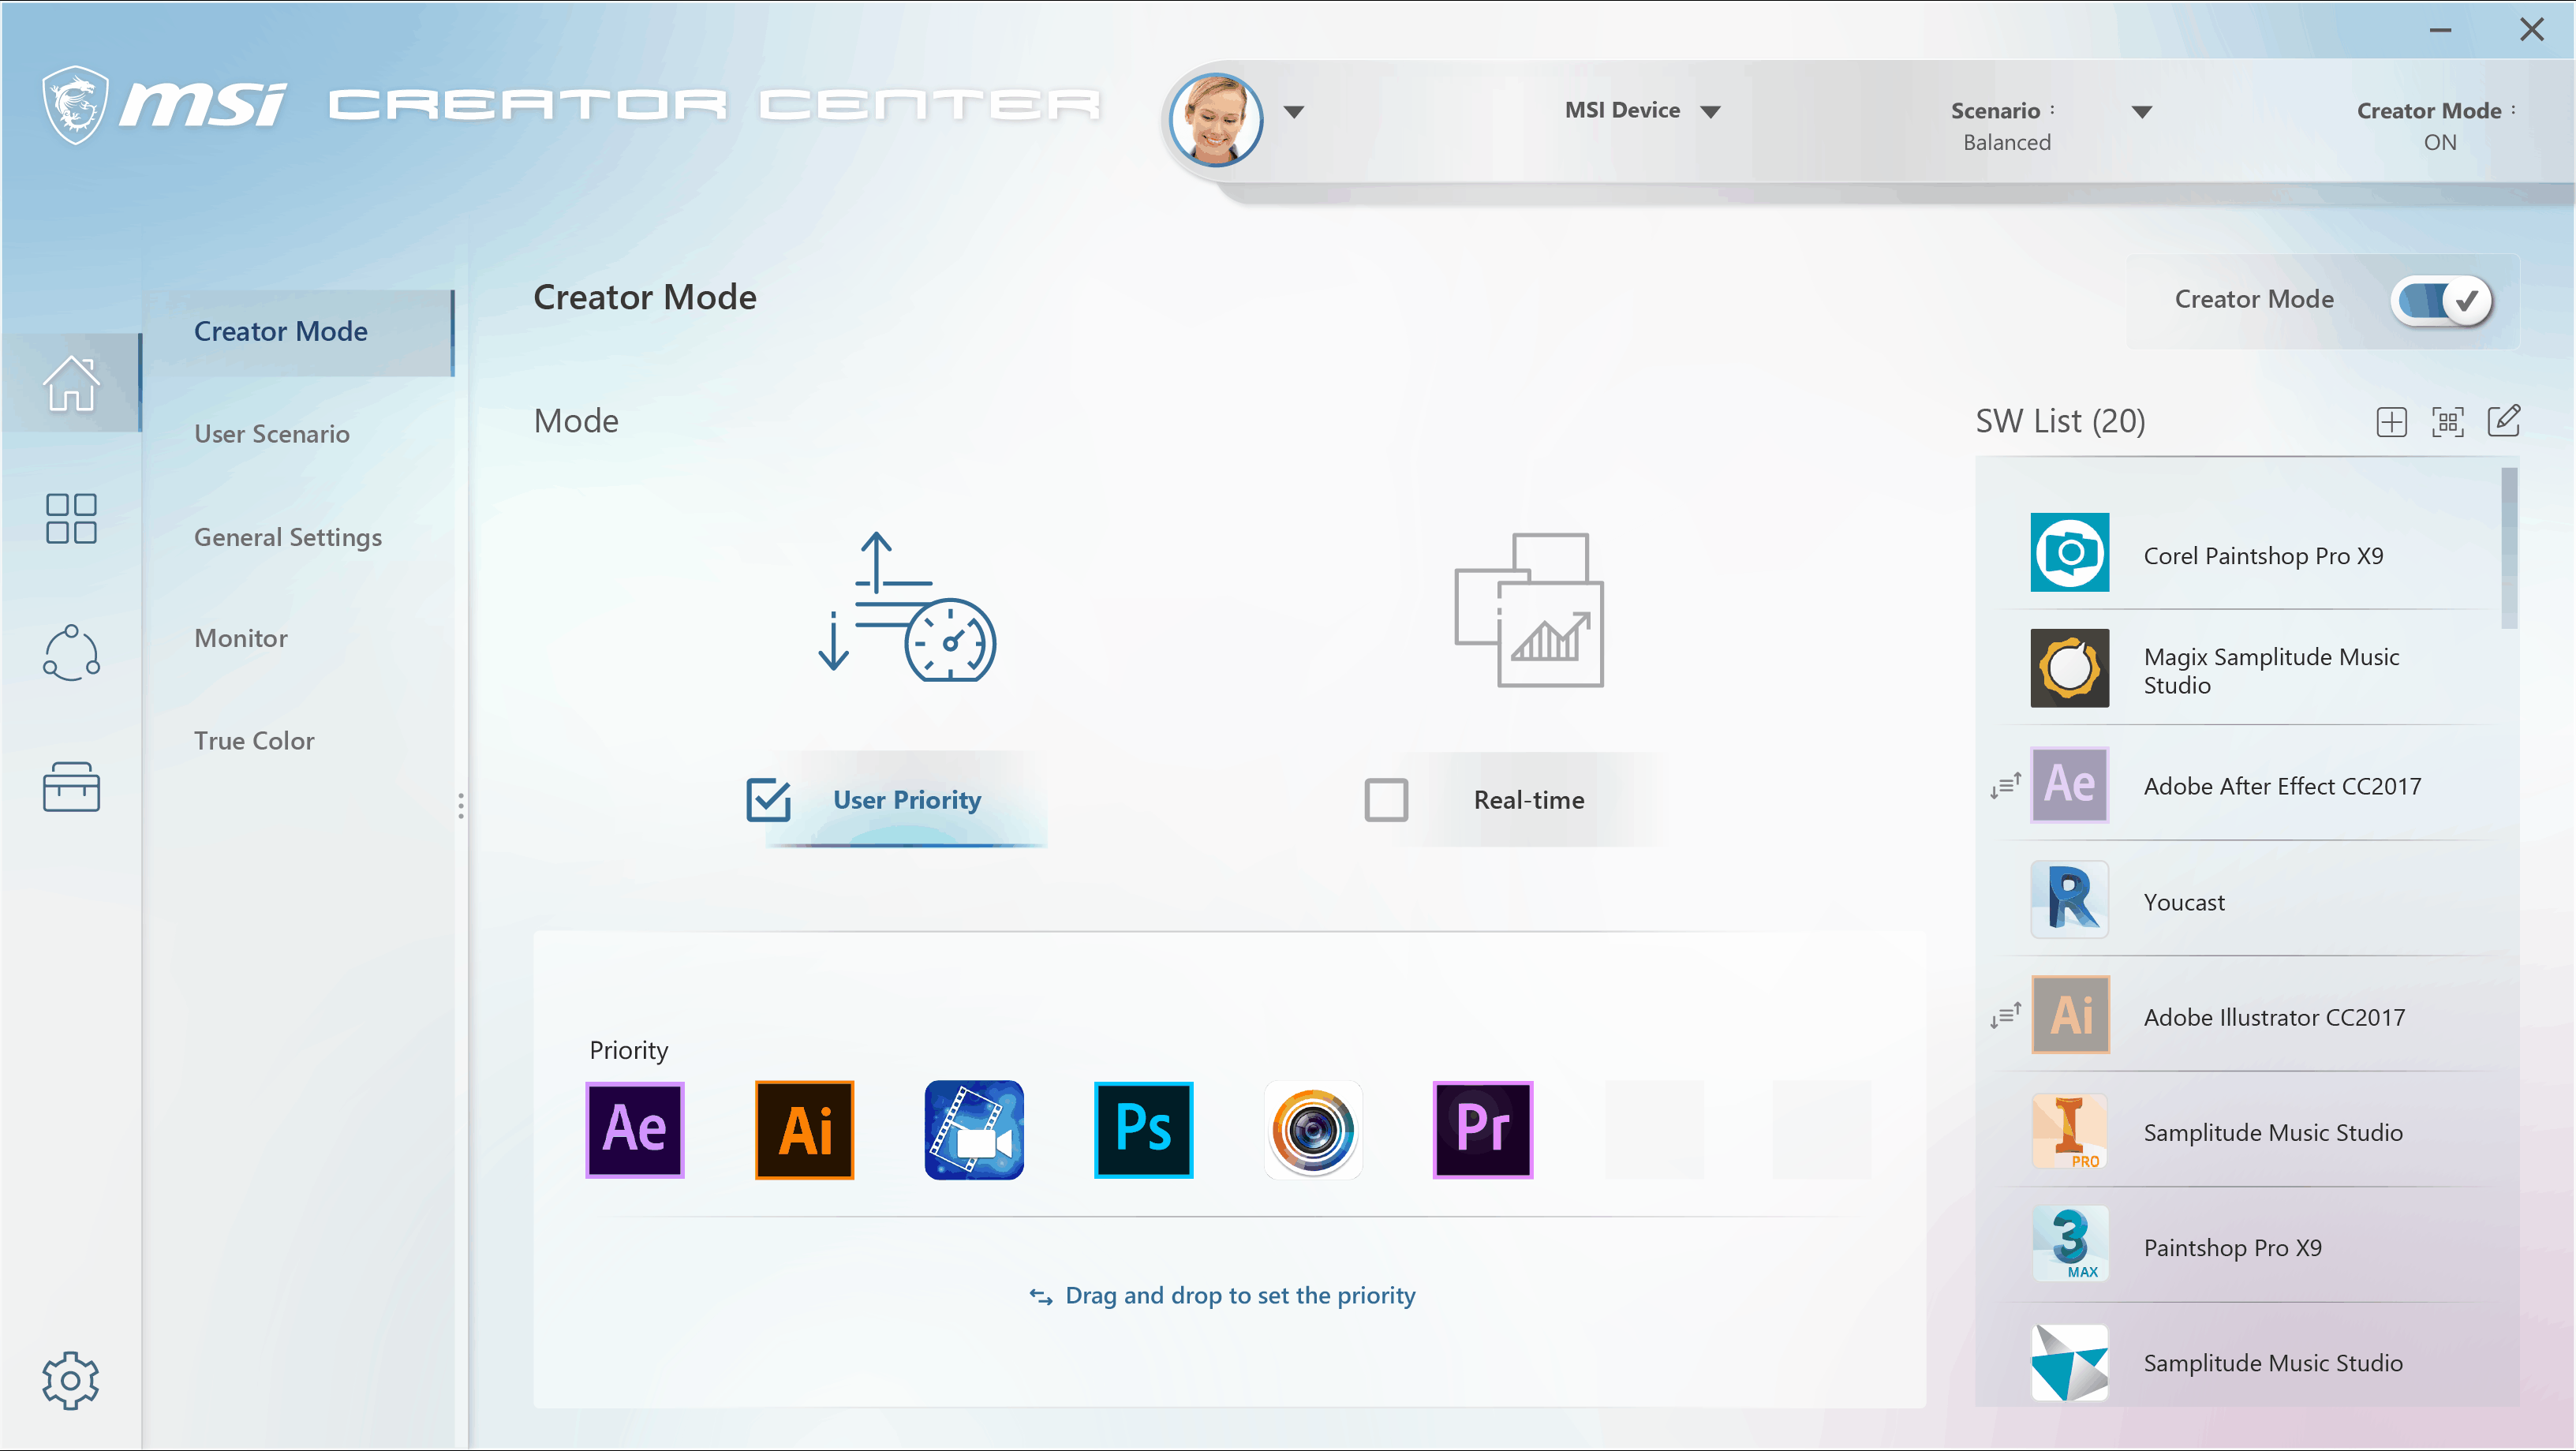Select Adobe After Effect CC2017 text
This screenshot has width=2576, height=1451.
click(x=2282, y=786)
